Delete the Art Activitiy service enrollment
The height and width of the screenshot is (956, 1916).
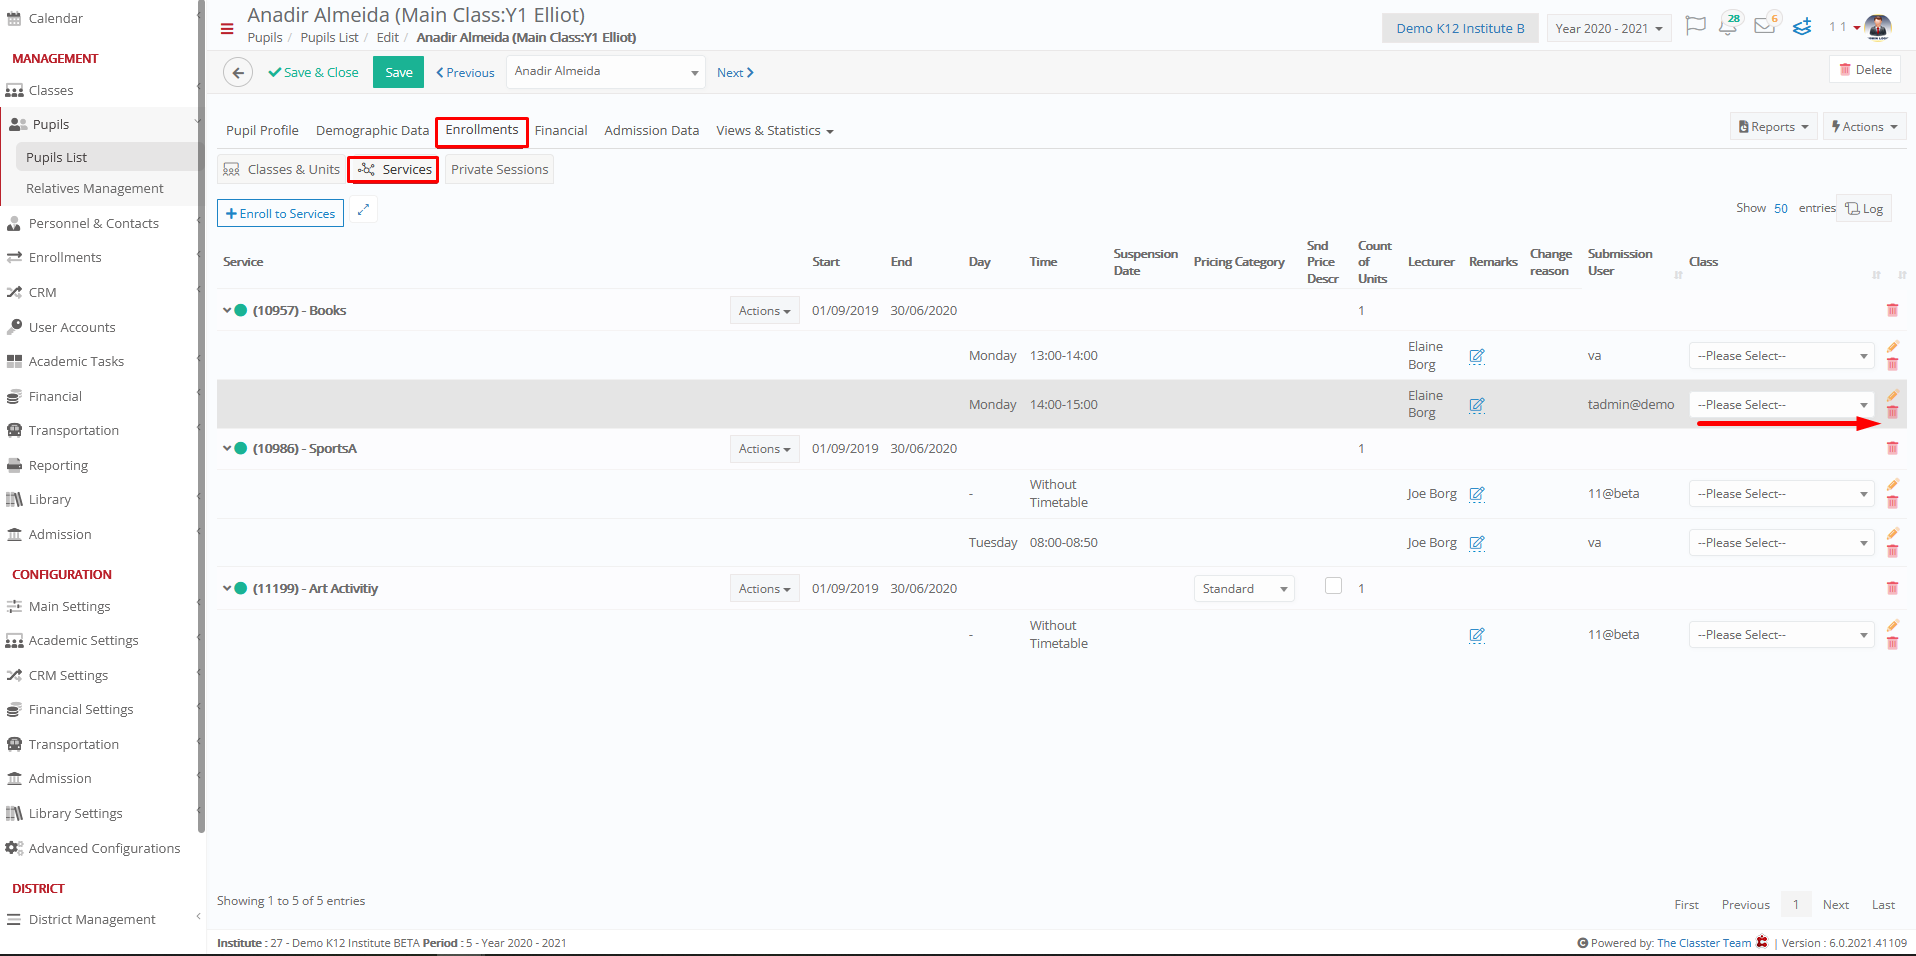click(x=1892, y=589)
